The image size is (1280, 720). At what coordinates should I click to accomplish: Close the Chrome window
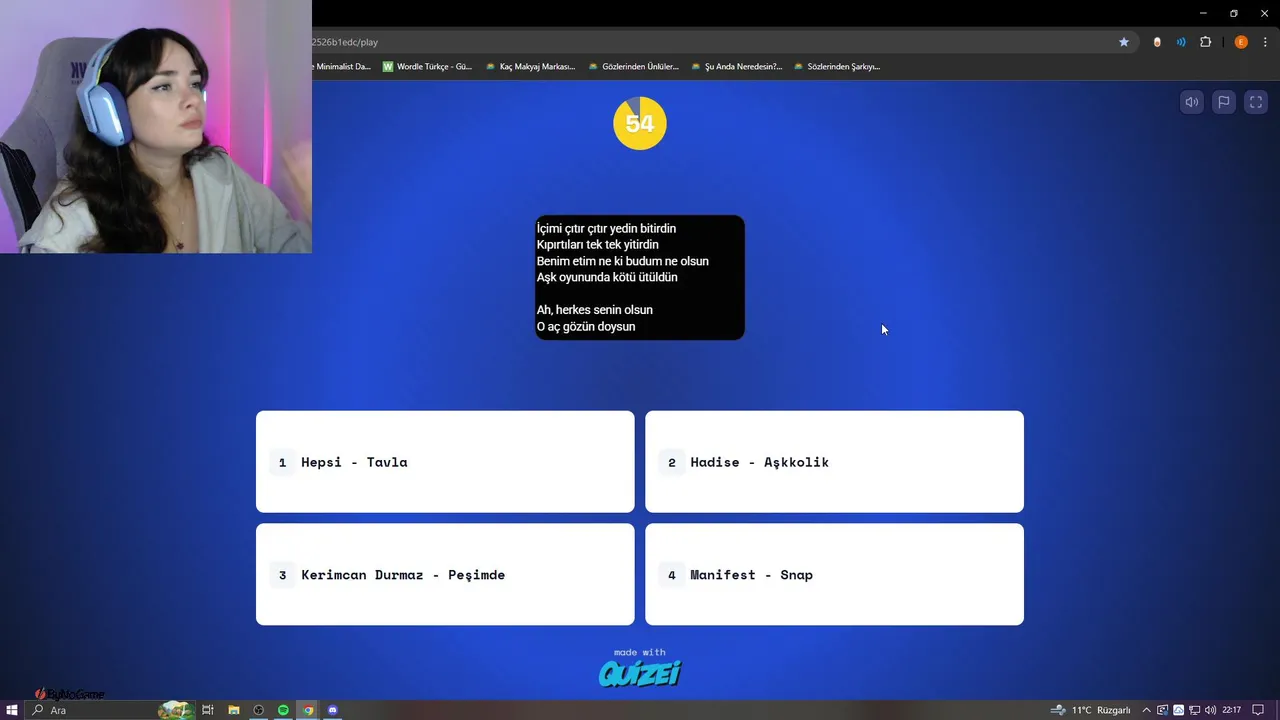point(1265,13)
